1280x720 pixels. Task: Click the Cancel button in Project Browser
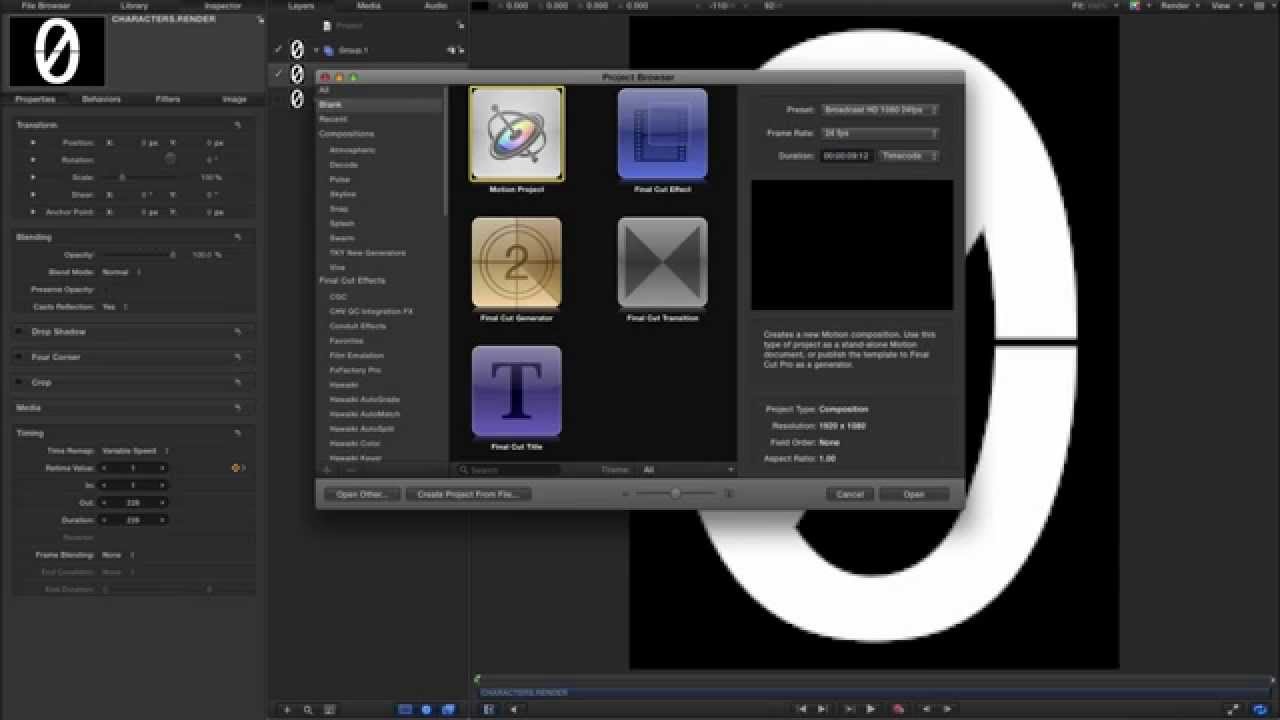(850, 494)
